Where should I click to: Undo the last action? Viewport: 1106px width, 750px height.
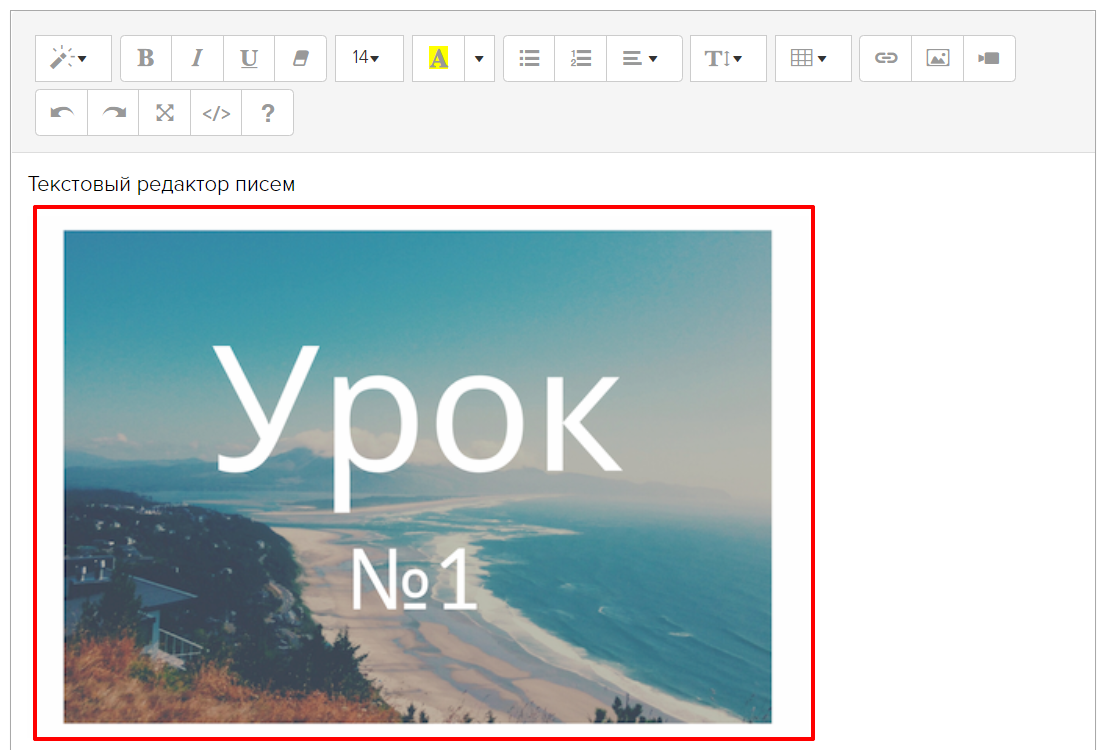point(62,113)
